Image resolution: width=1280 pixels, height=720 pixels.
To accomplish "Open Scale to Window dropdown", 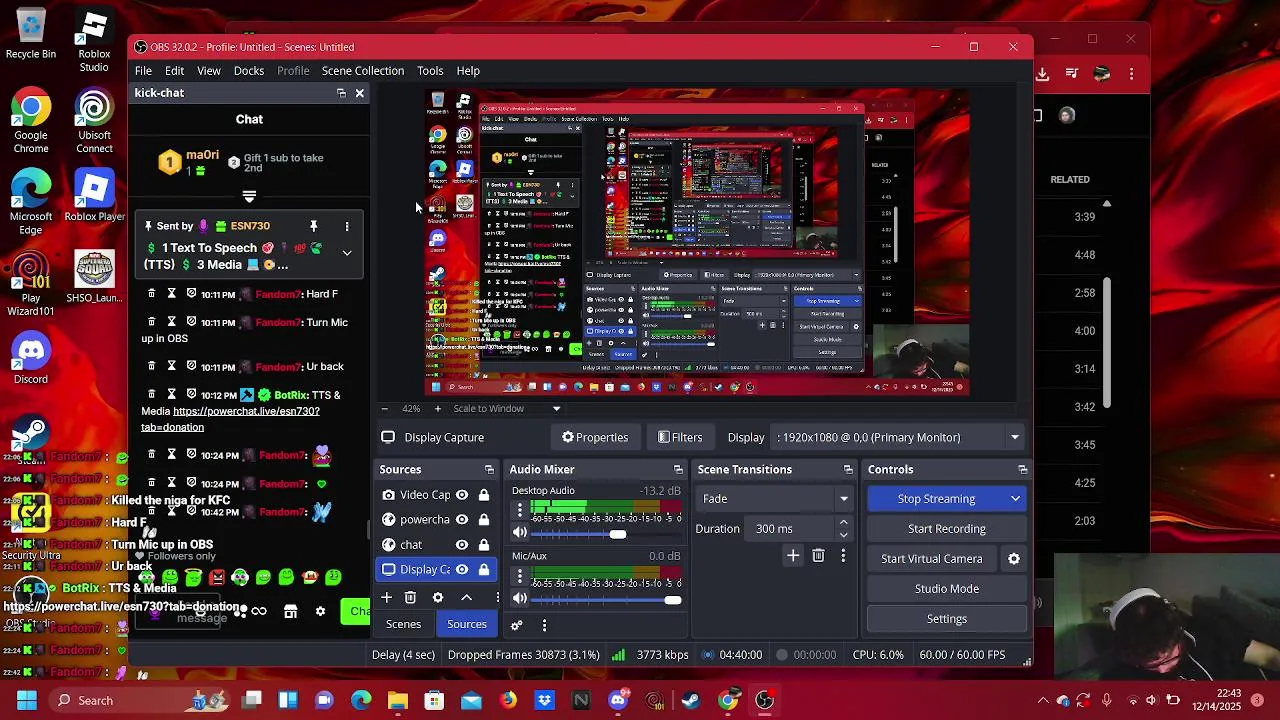I will click(x=507, y=408).
